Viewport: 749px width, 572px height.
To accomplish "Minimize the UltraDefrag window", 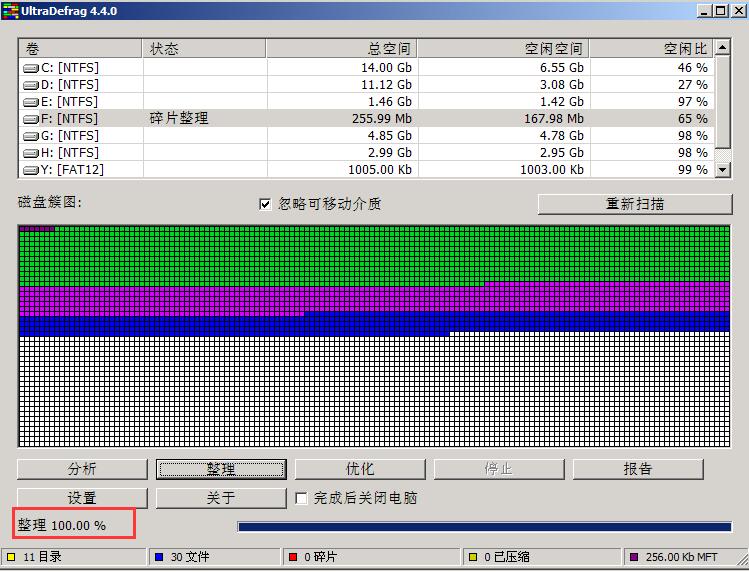I will tap(705, 11).
